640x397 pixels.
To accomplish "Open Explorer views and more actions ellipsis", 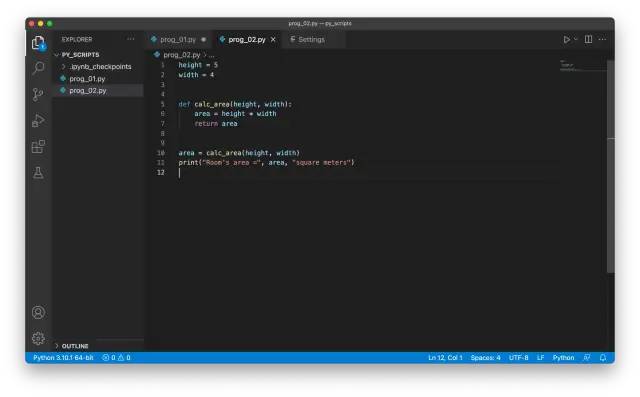I will pos(131,39).
